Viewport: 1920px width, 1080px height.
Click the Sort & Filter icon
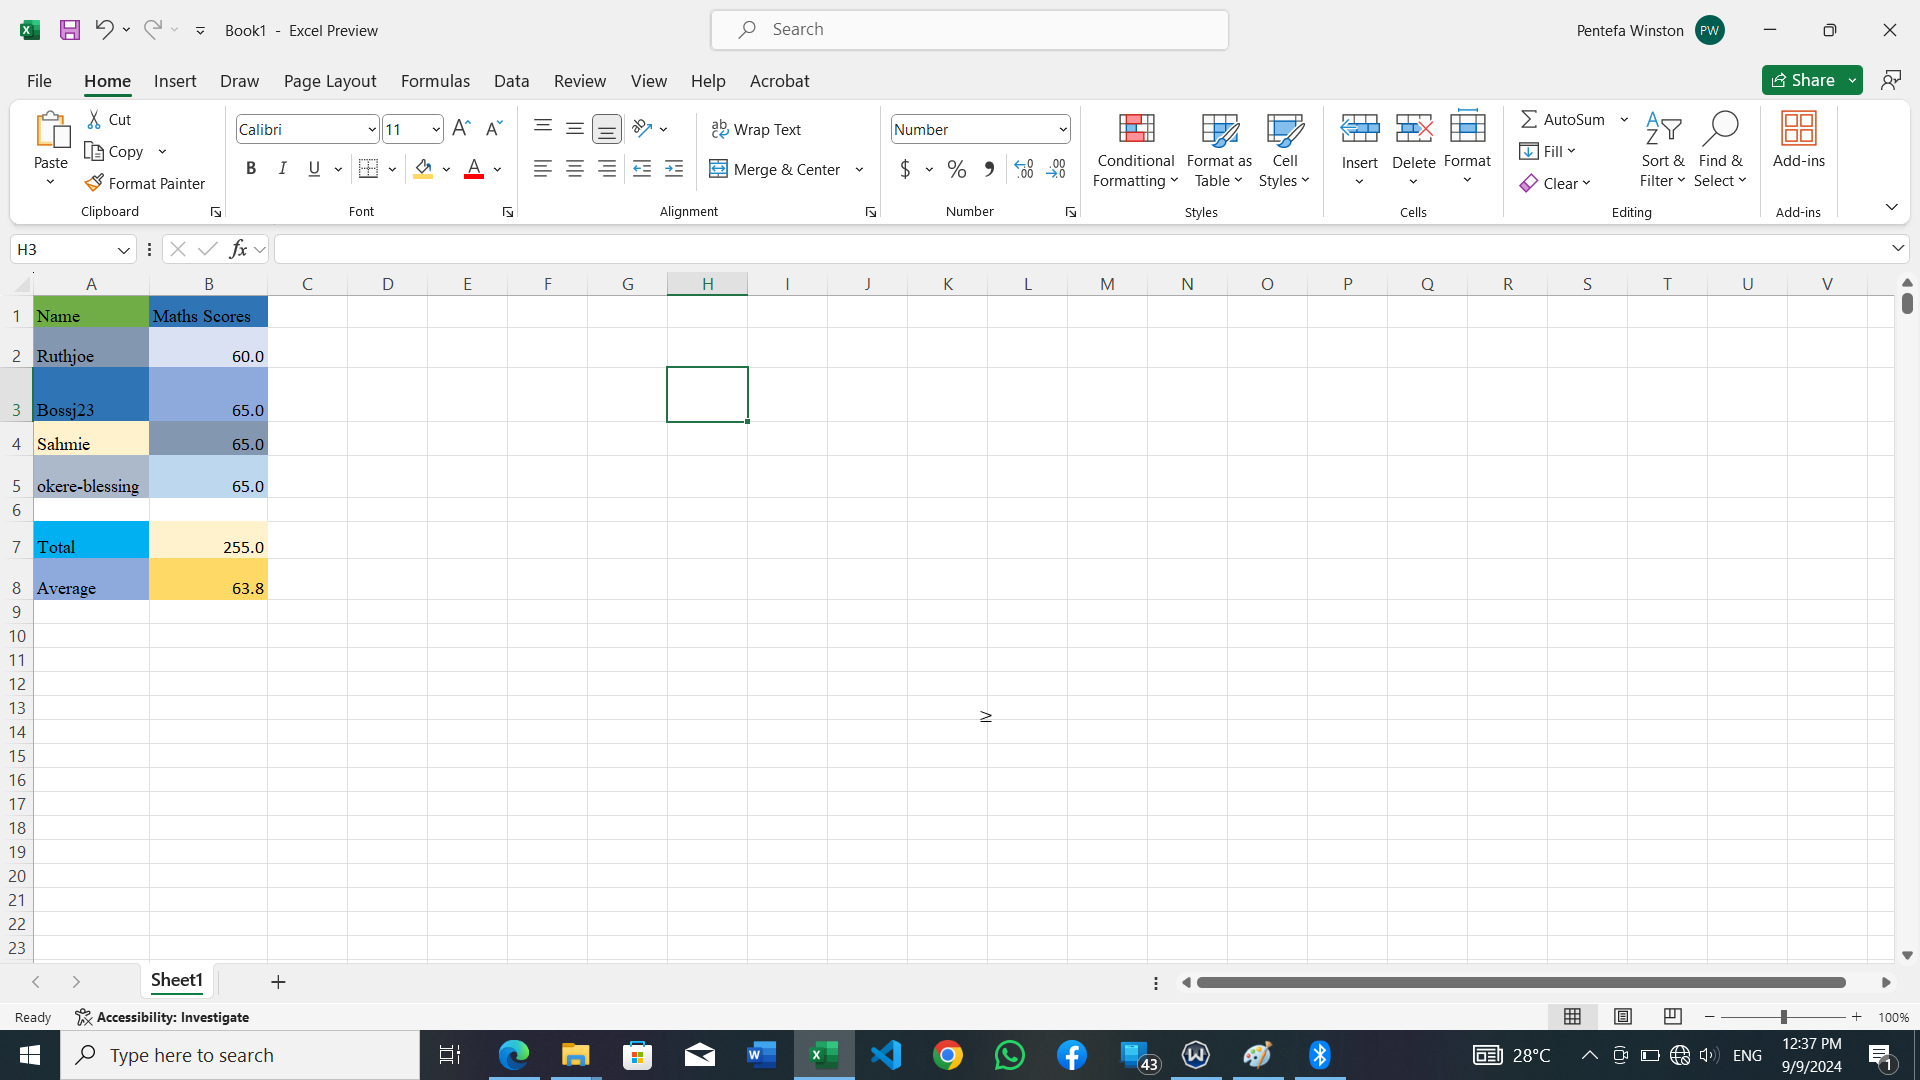tap(1662, 150)
